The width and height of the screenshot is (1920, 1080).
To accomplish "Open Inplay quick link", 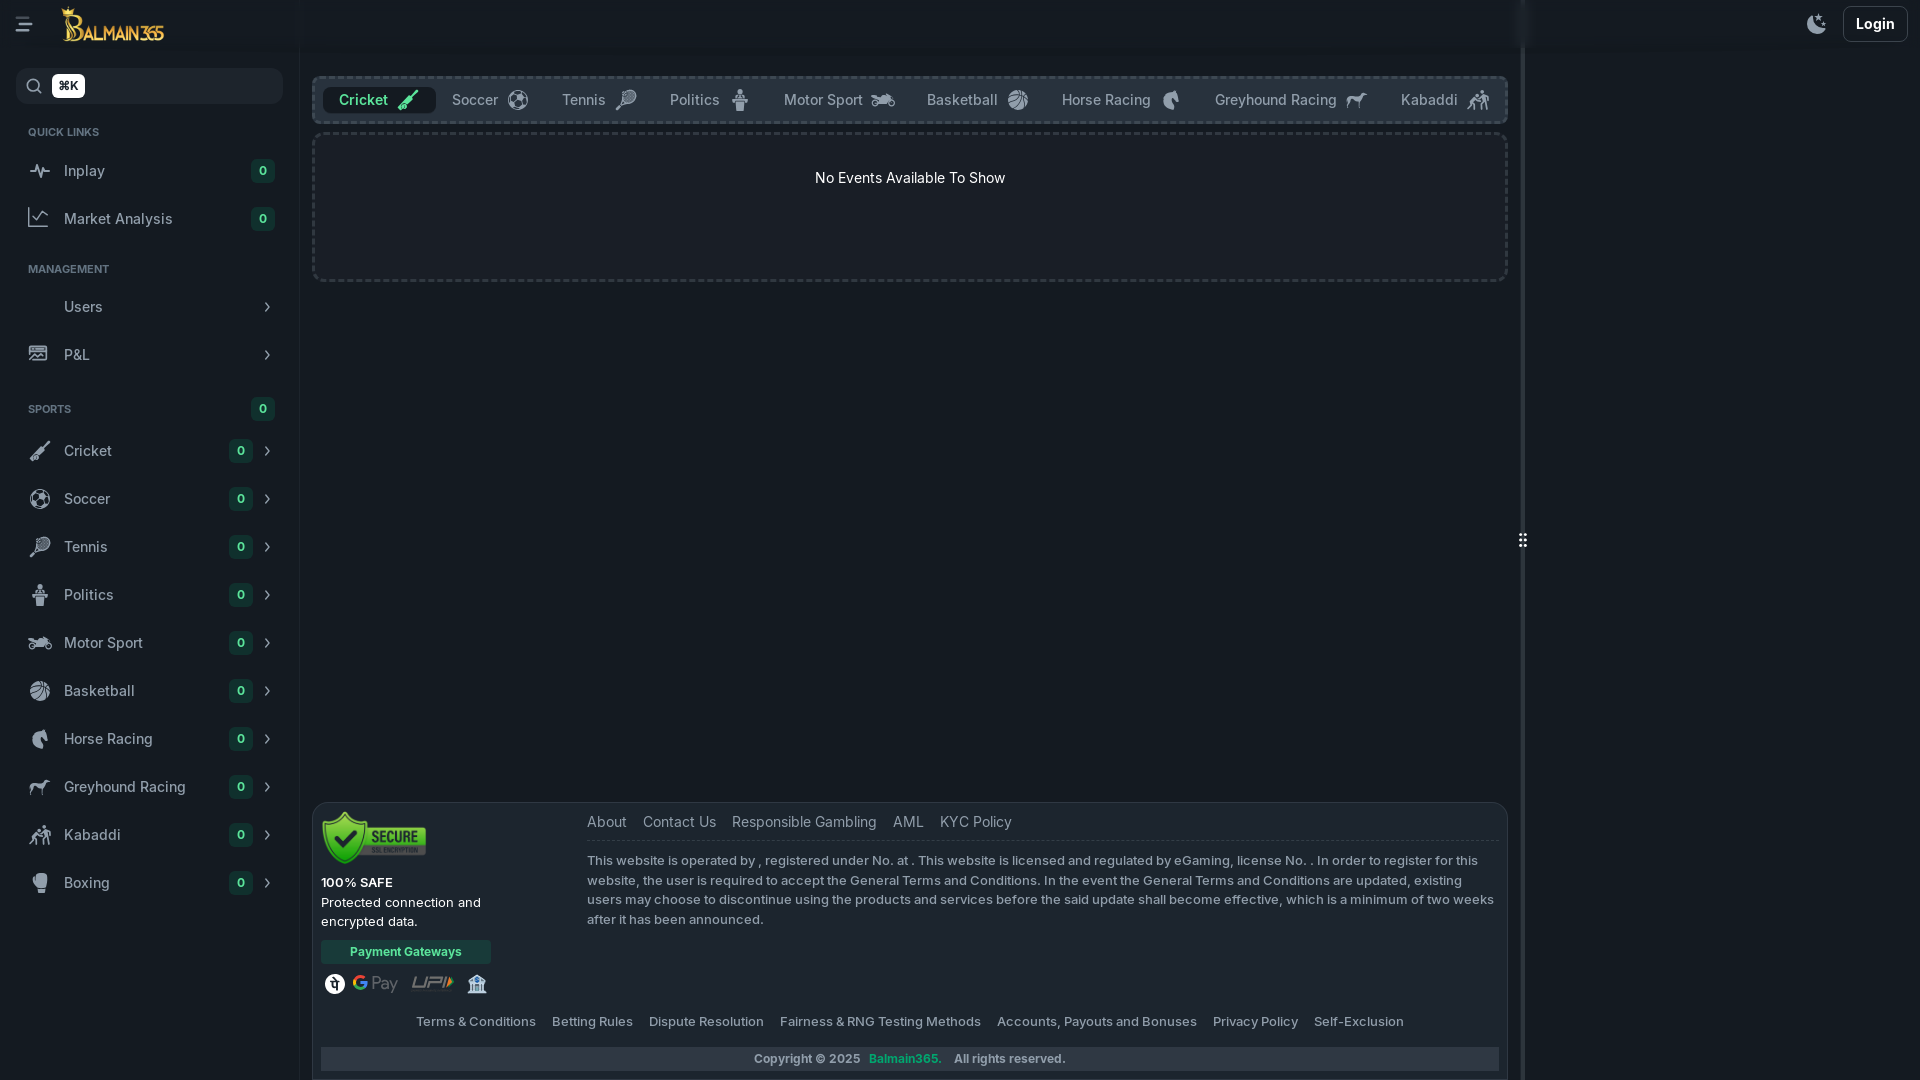I will (x=149, y=171).
